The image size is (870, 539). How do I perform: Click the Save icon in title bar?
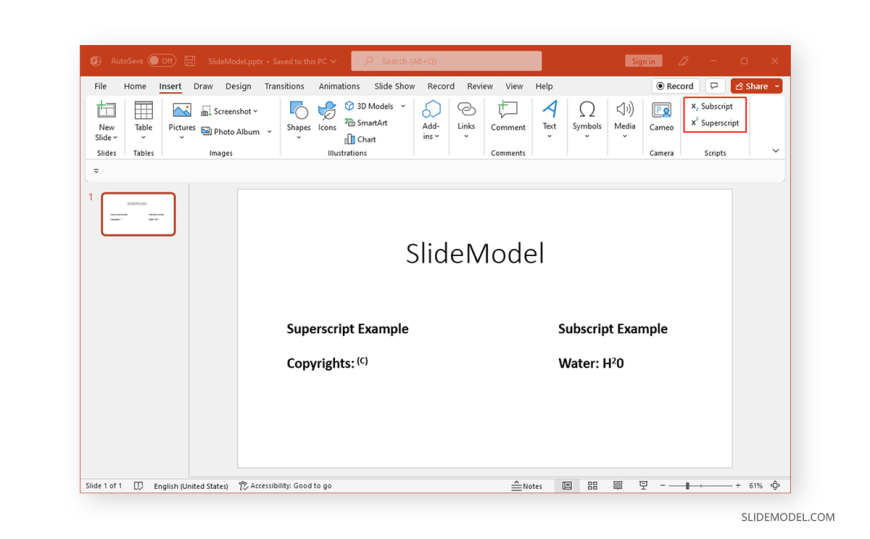tap(190, 61)
